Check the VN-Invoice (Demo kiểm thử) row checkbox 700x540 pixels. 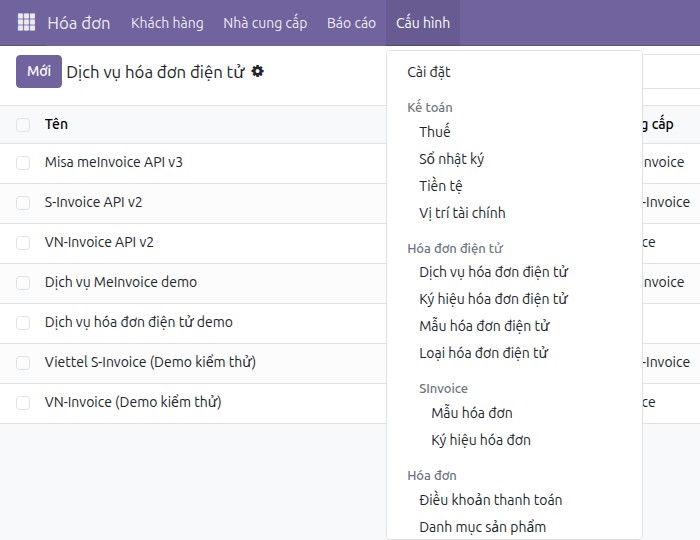click(x=23, y=403)
